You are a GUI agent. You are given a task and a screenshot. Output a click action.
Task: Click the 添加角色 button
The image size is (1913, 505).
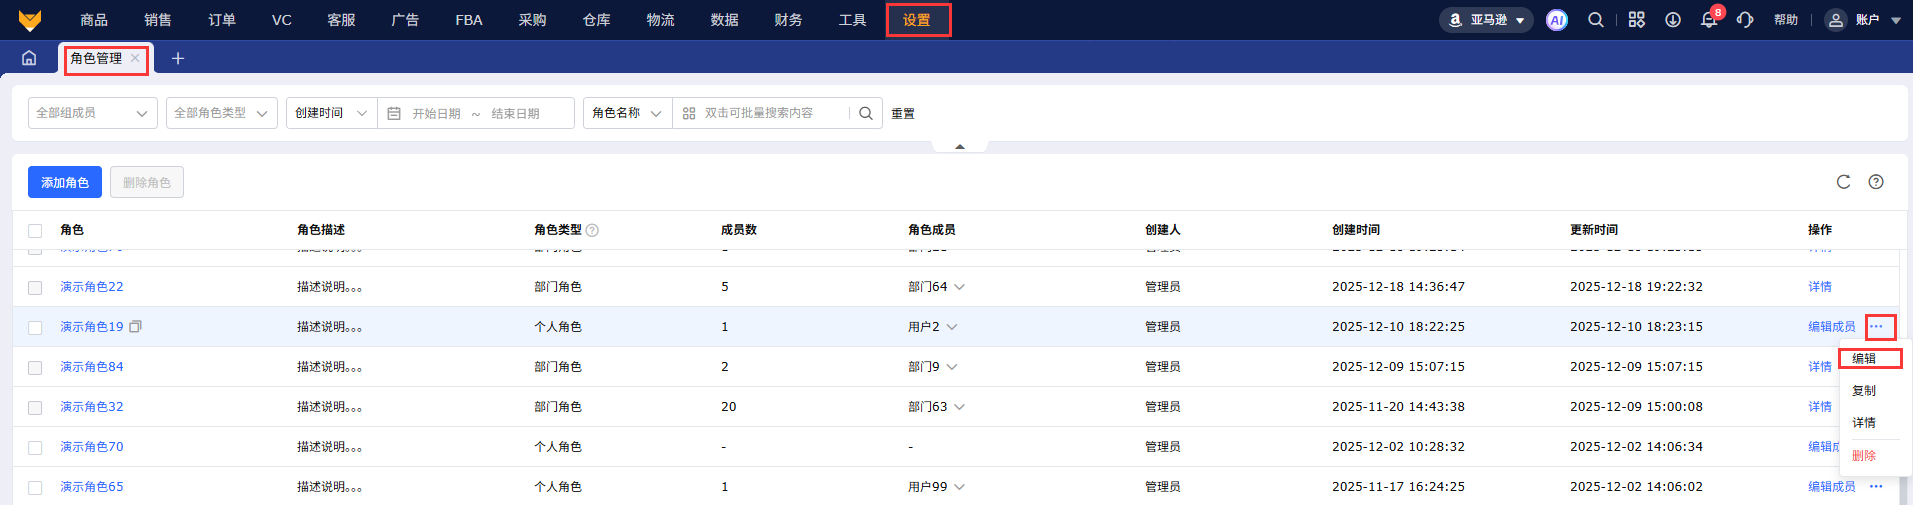[x=65, y=182]
